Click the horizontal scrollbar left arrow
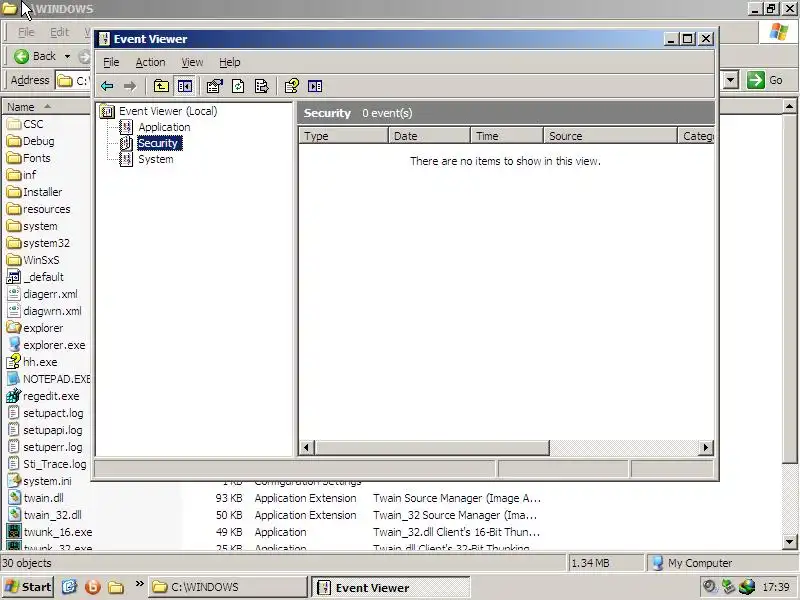Screen dimensions: 800x600 306,448
